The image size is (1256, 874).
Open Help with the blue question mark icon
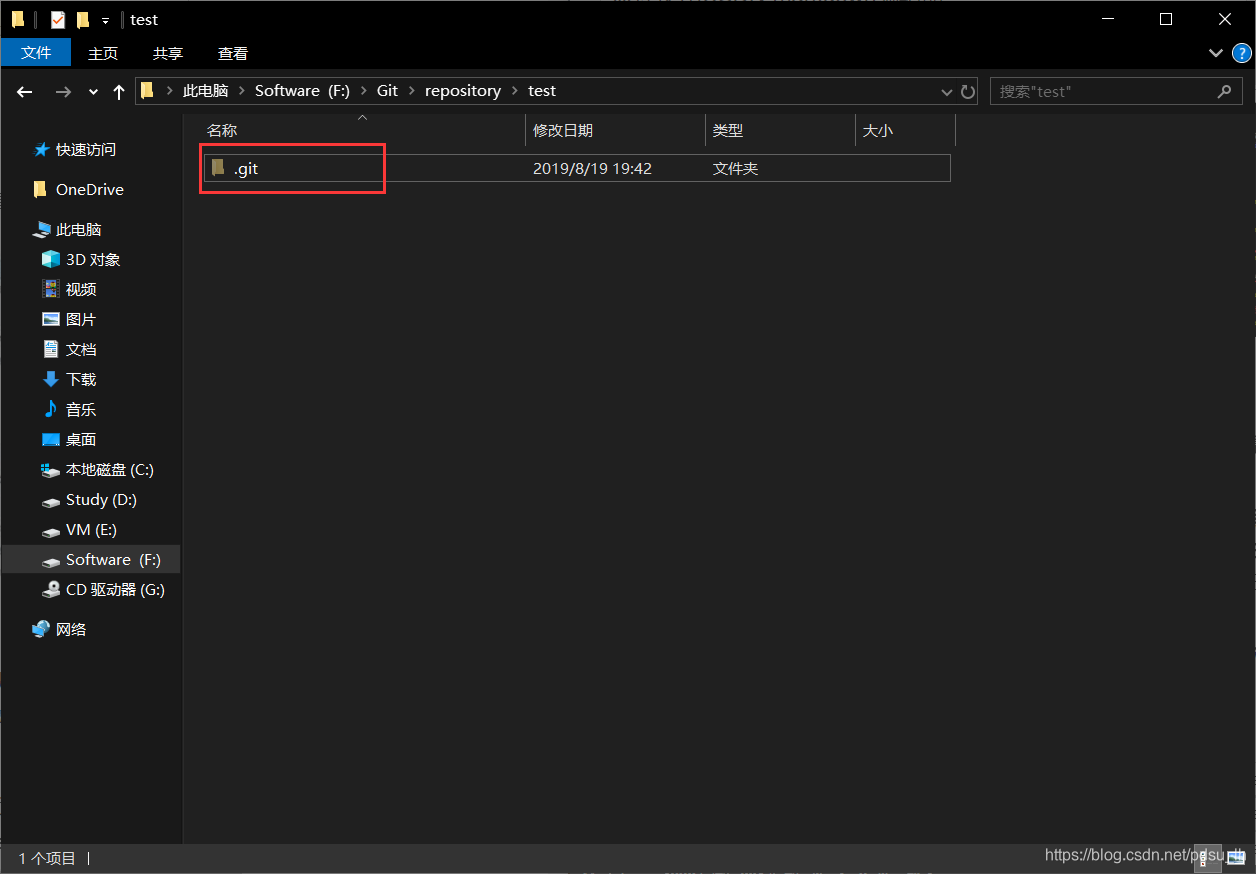pyautogui.click(x=1241, y=53)
